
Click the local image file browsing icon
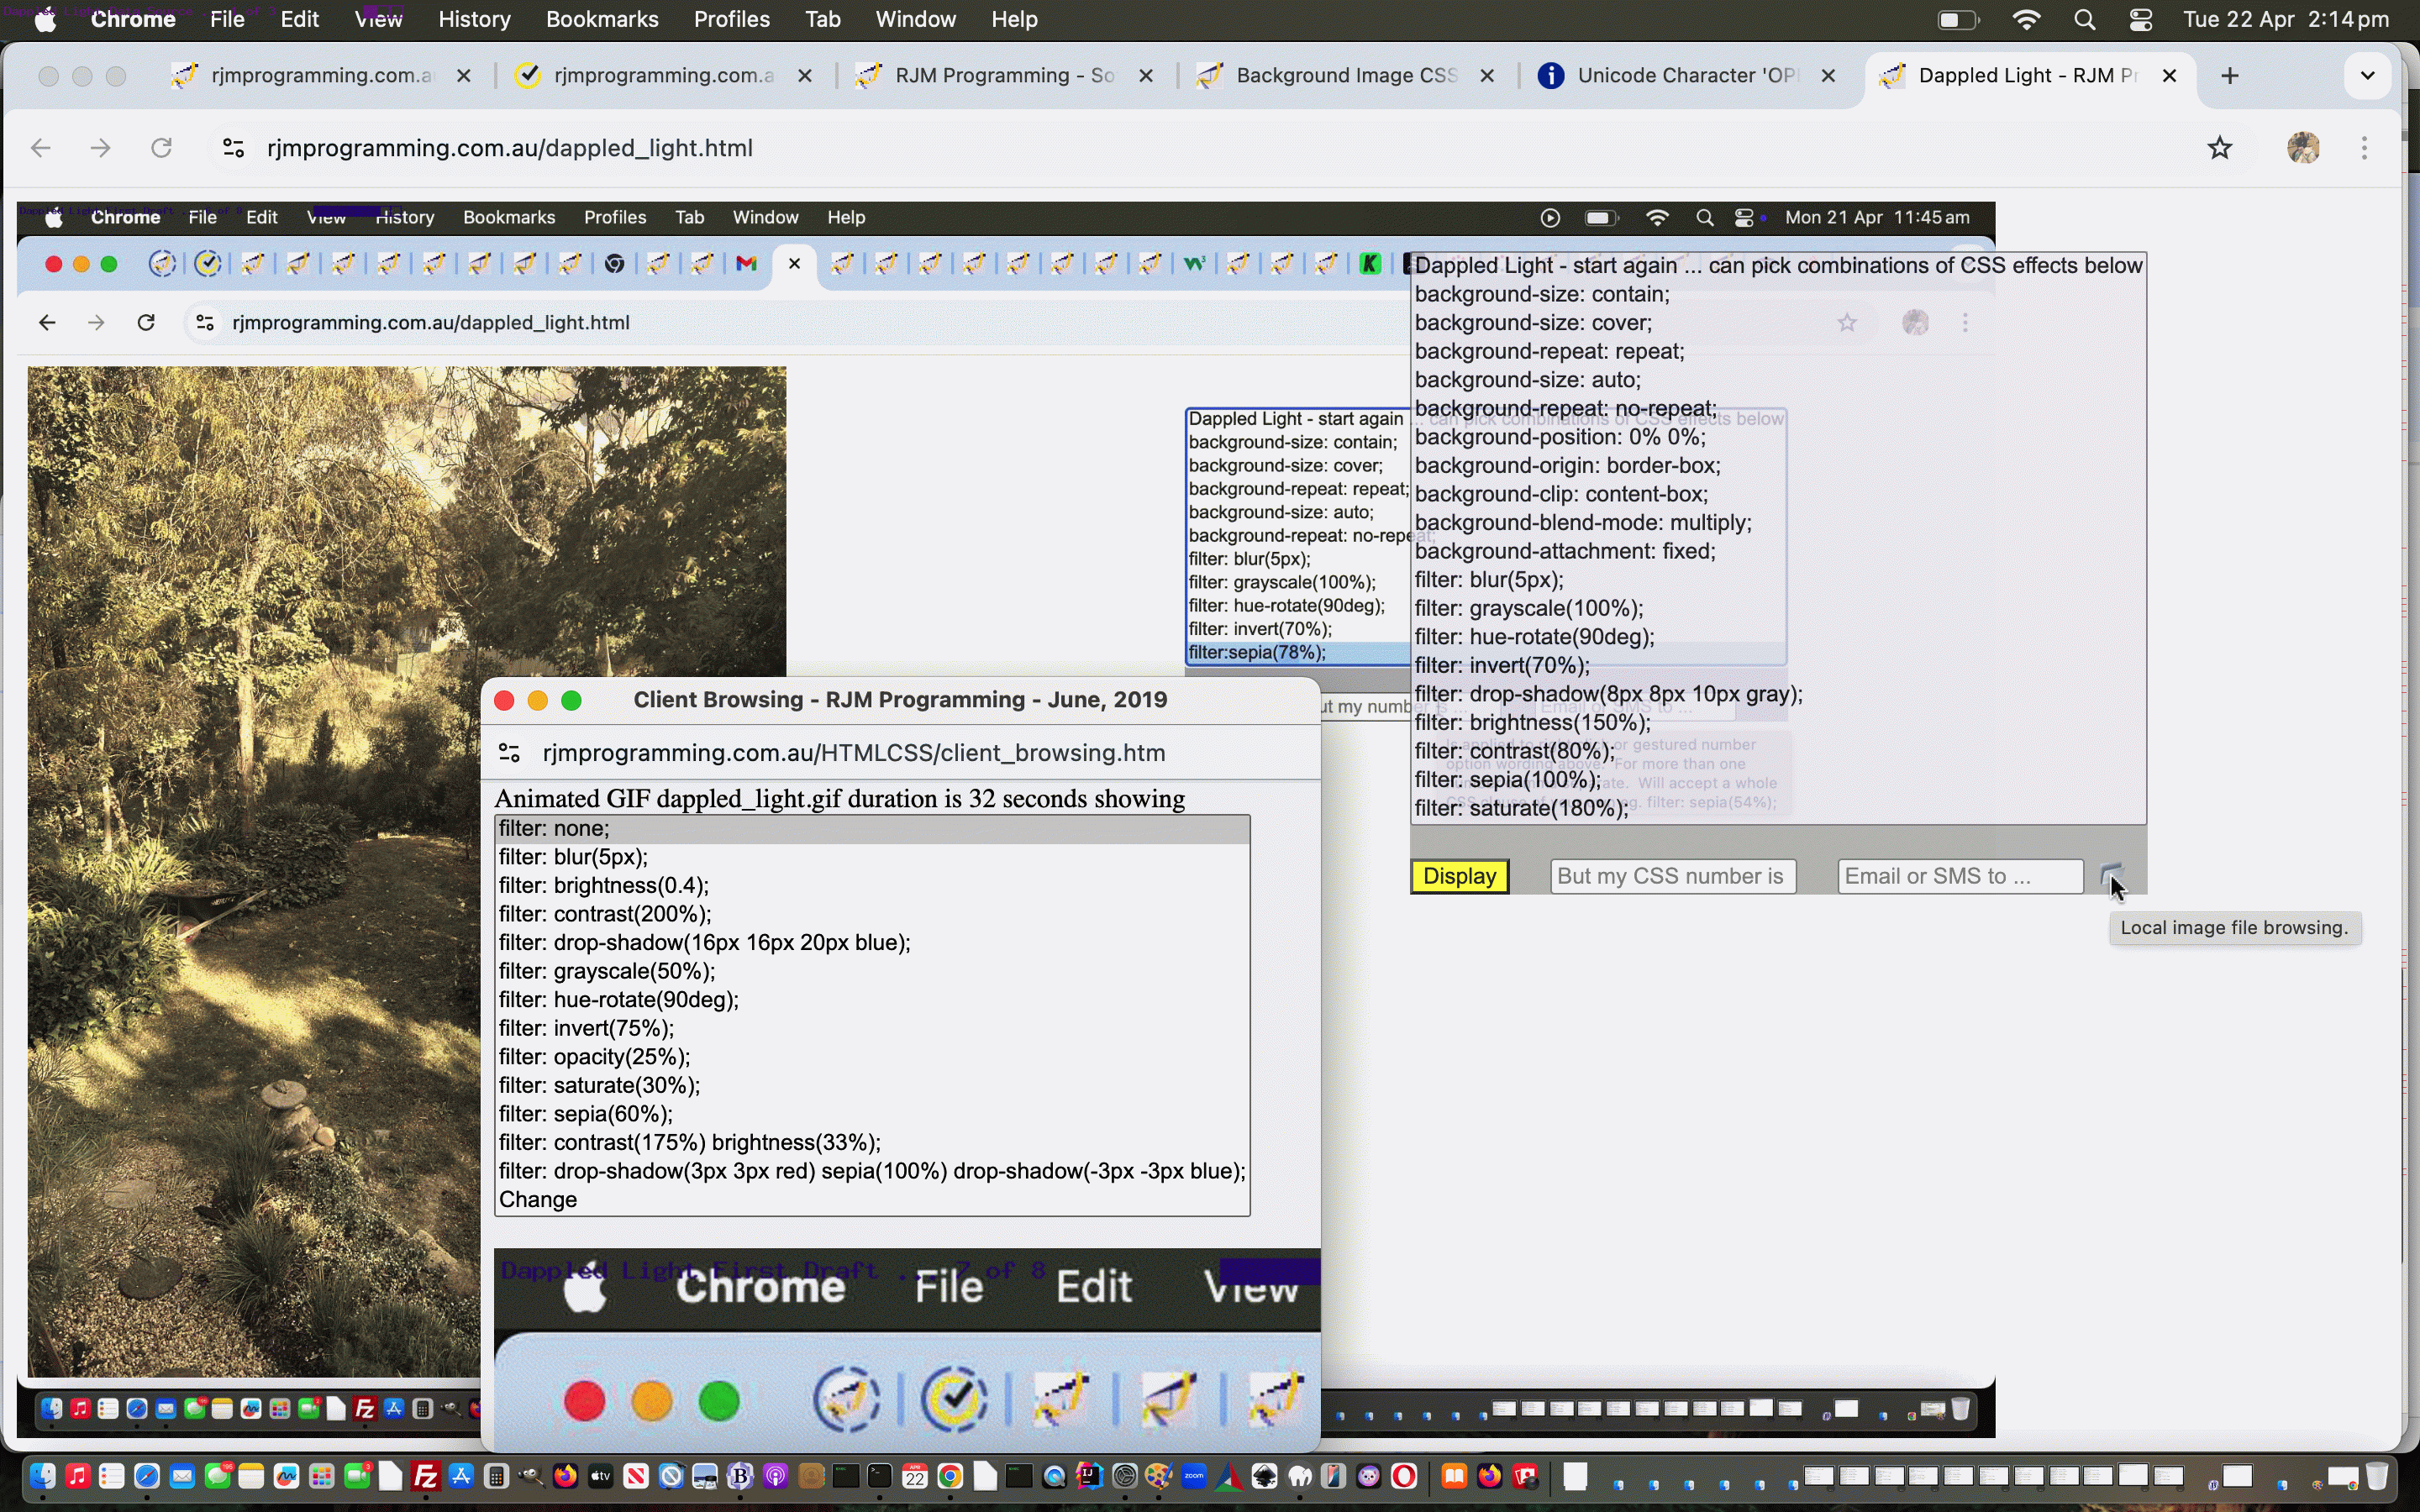pyautogui.click(x=2110, y=875)
